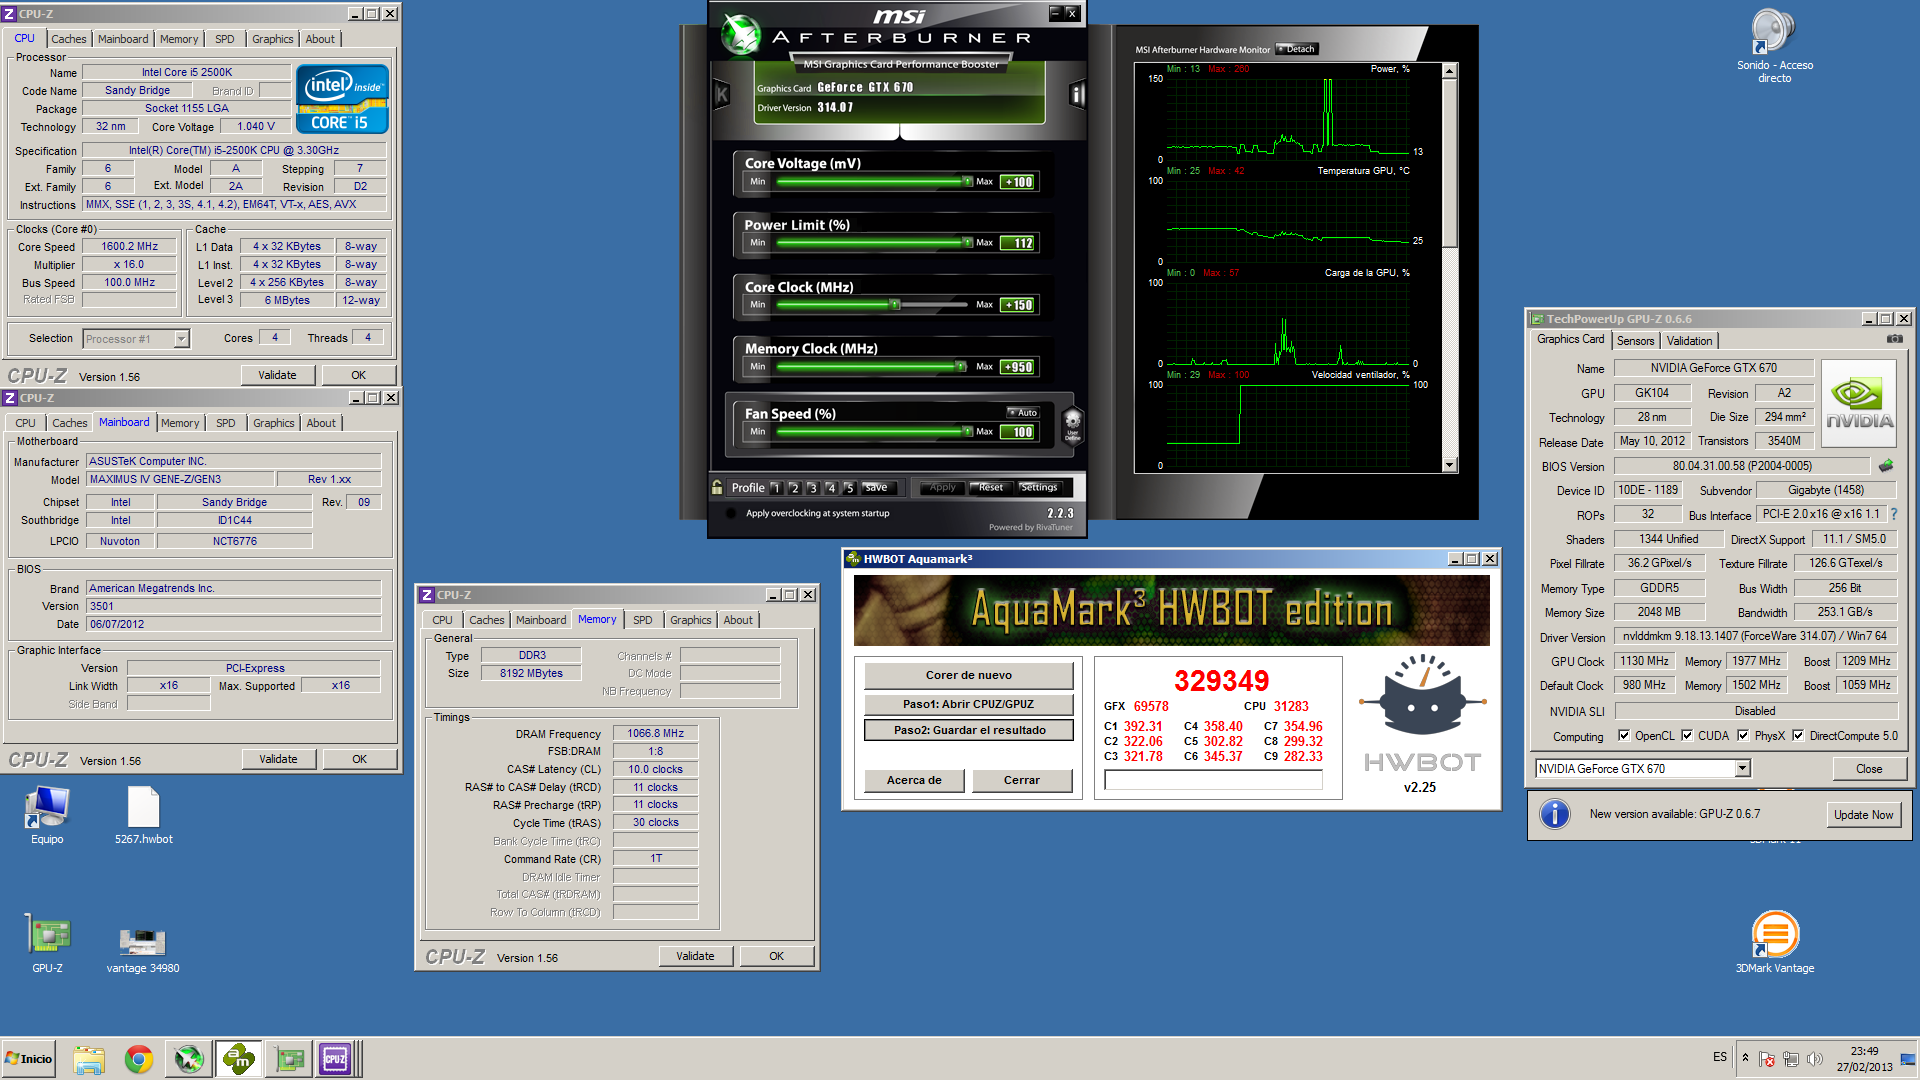Image resolution: width=1920 pixels, height=1080 pixels.
Task: Click the GPU-Z screenshot camera icon
Action: click(1894, 339)
